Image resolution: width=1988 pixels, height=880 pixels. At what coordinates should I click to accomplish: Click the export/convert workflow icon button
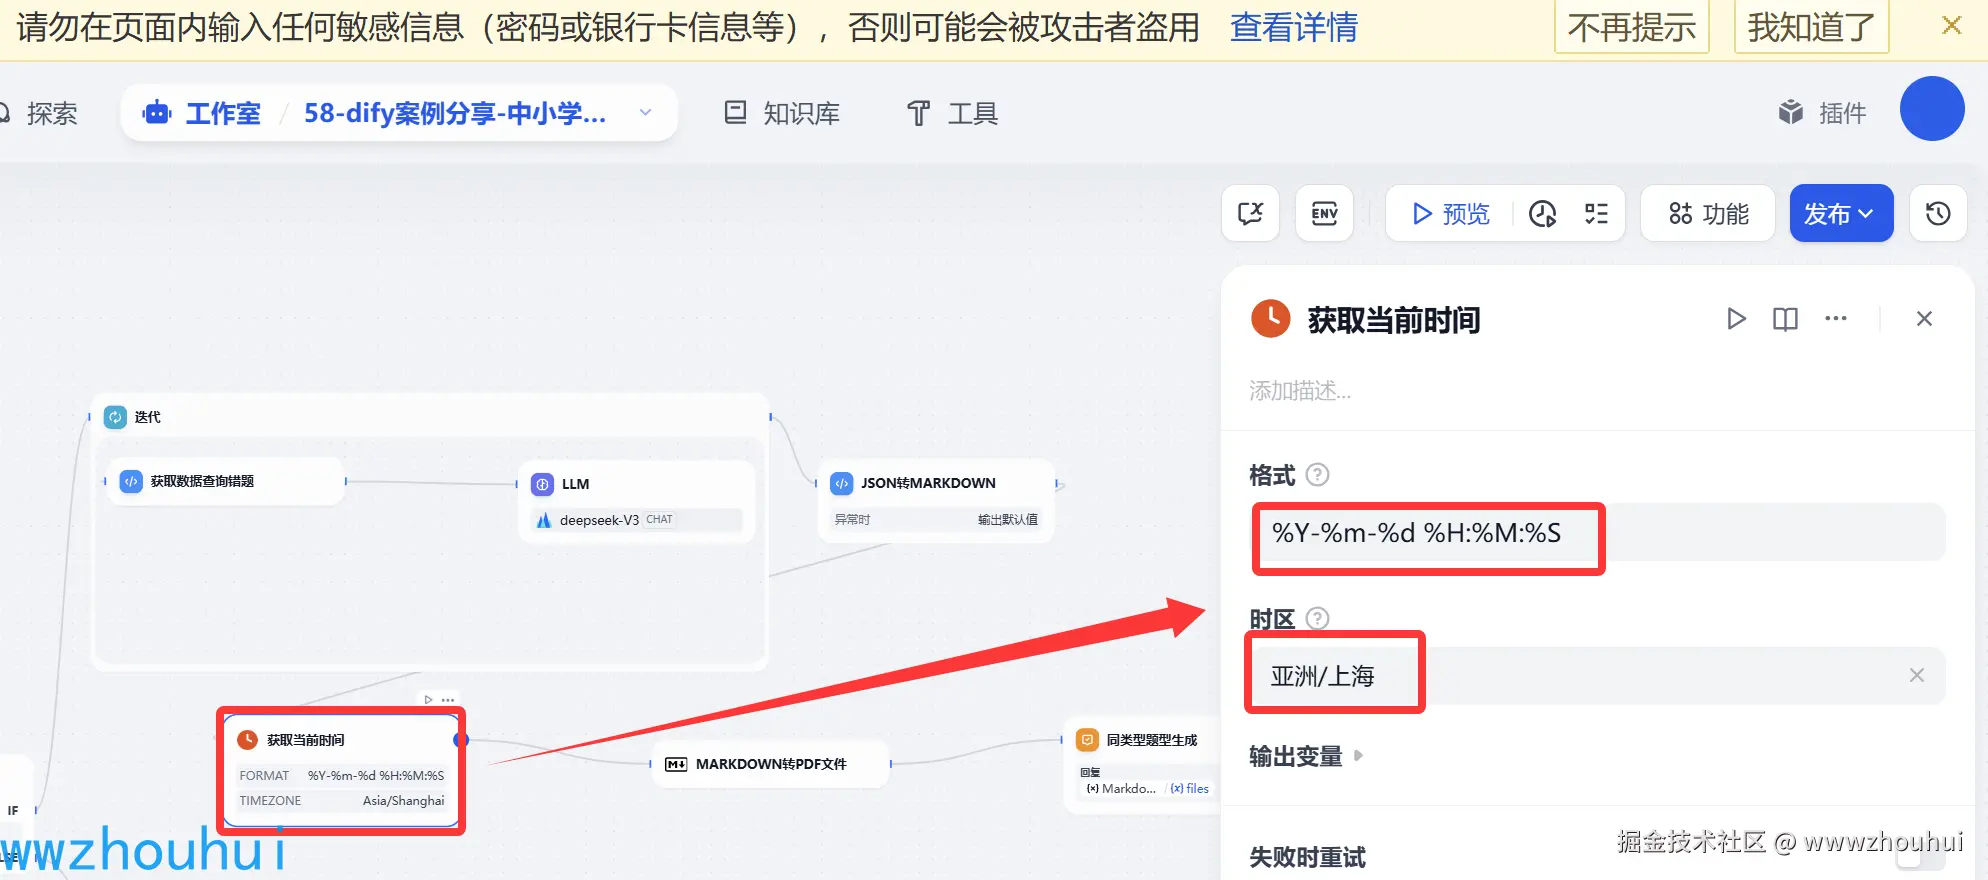(x=1251, y=213)
